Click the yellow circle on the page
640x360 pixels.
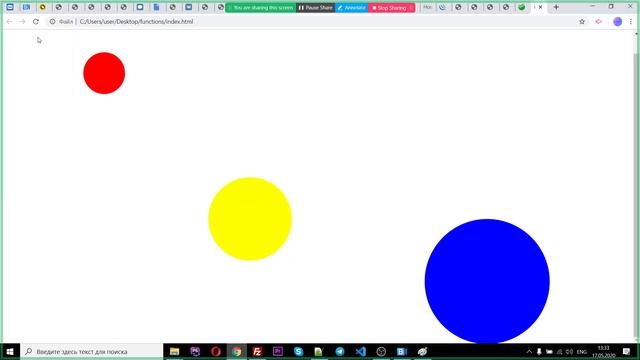pyautogui.click(x=250, y=219)
